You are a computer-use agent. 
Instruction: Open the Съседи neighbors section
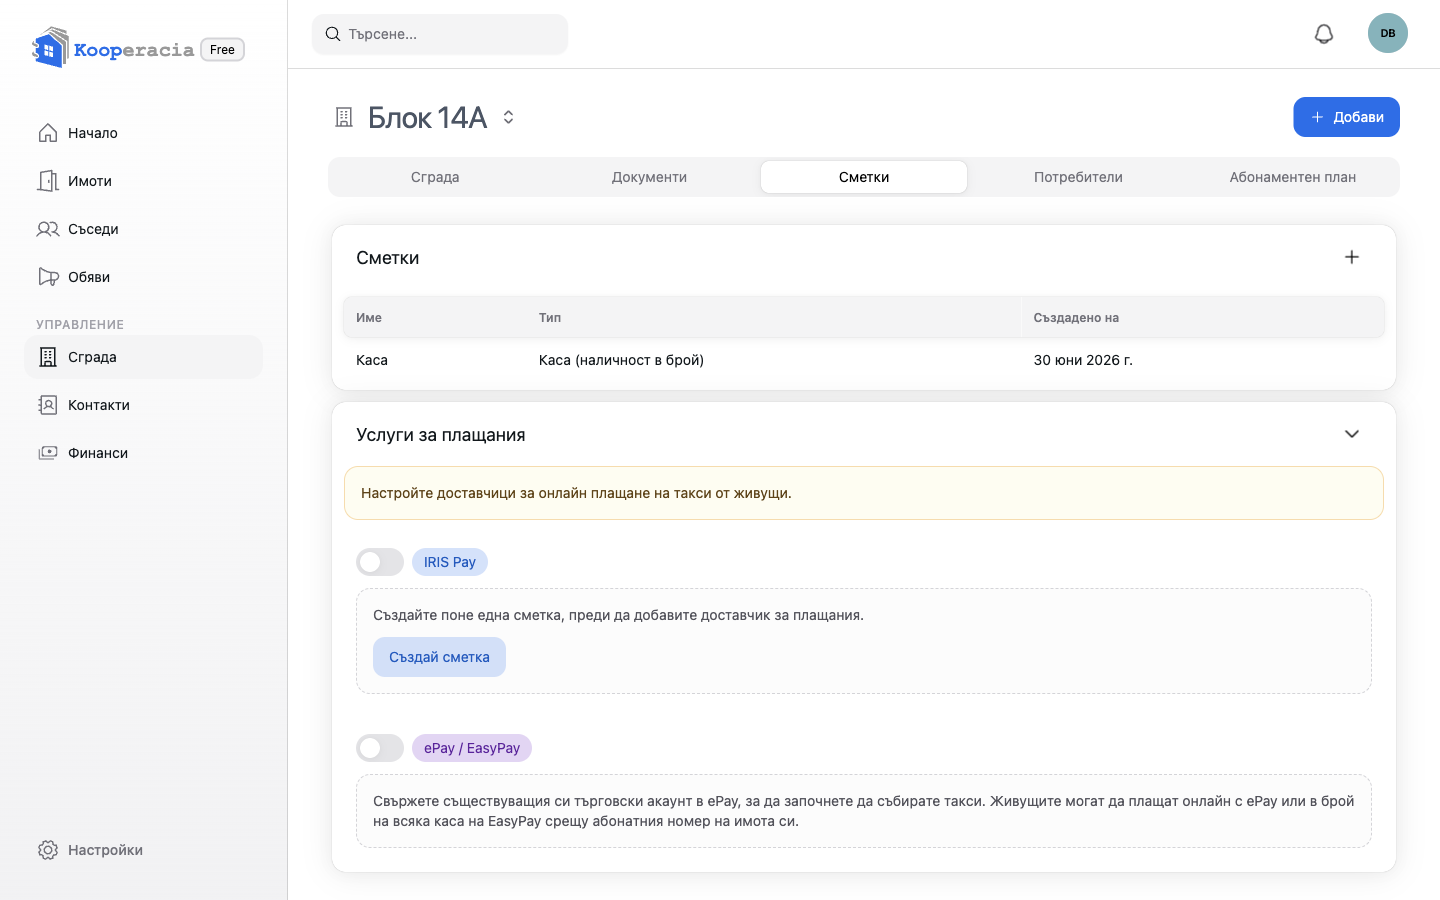tap(143, 229)
